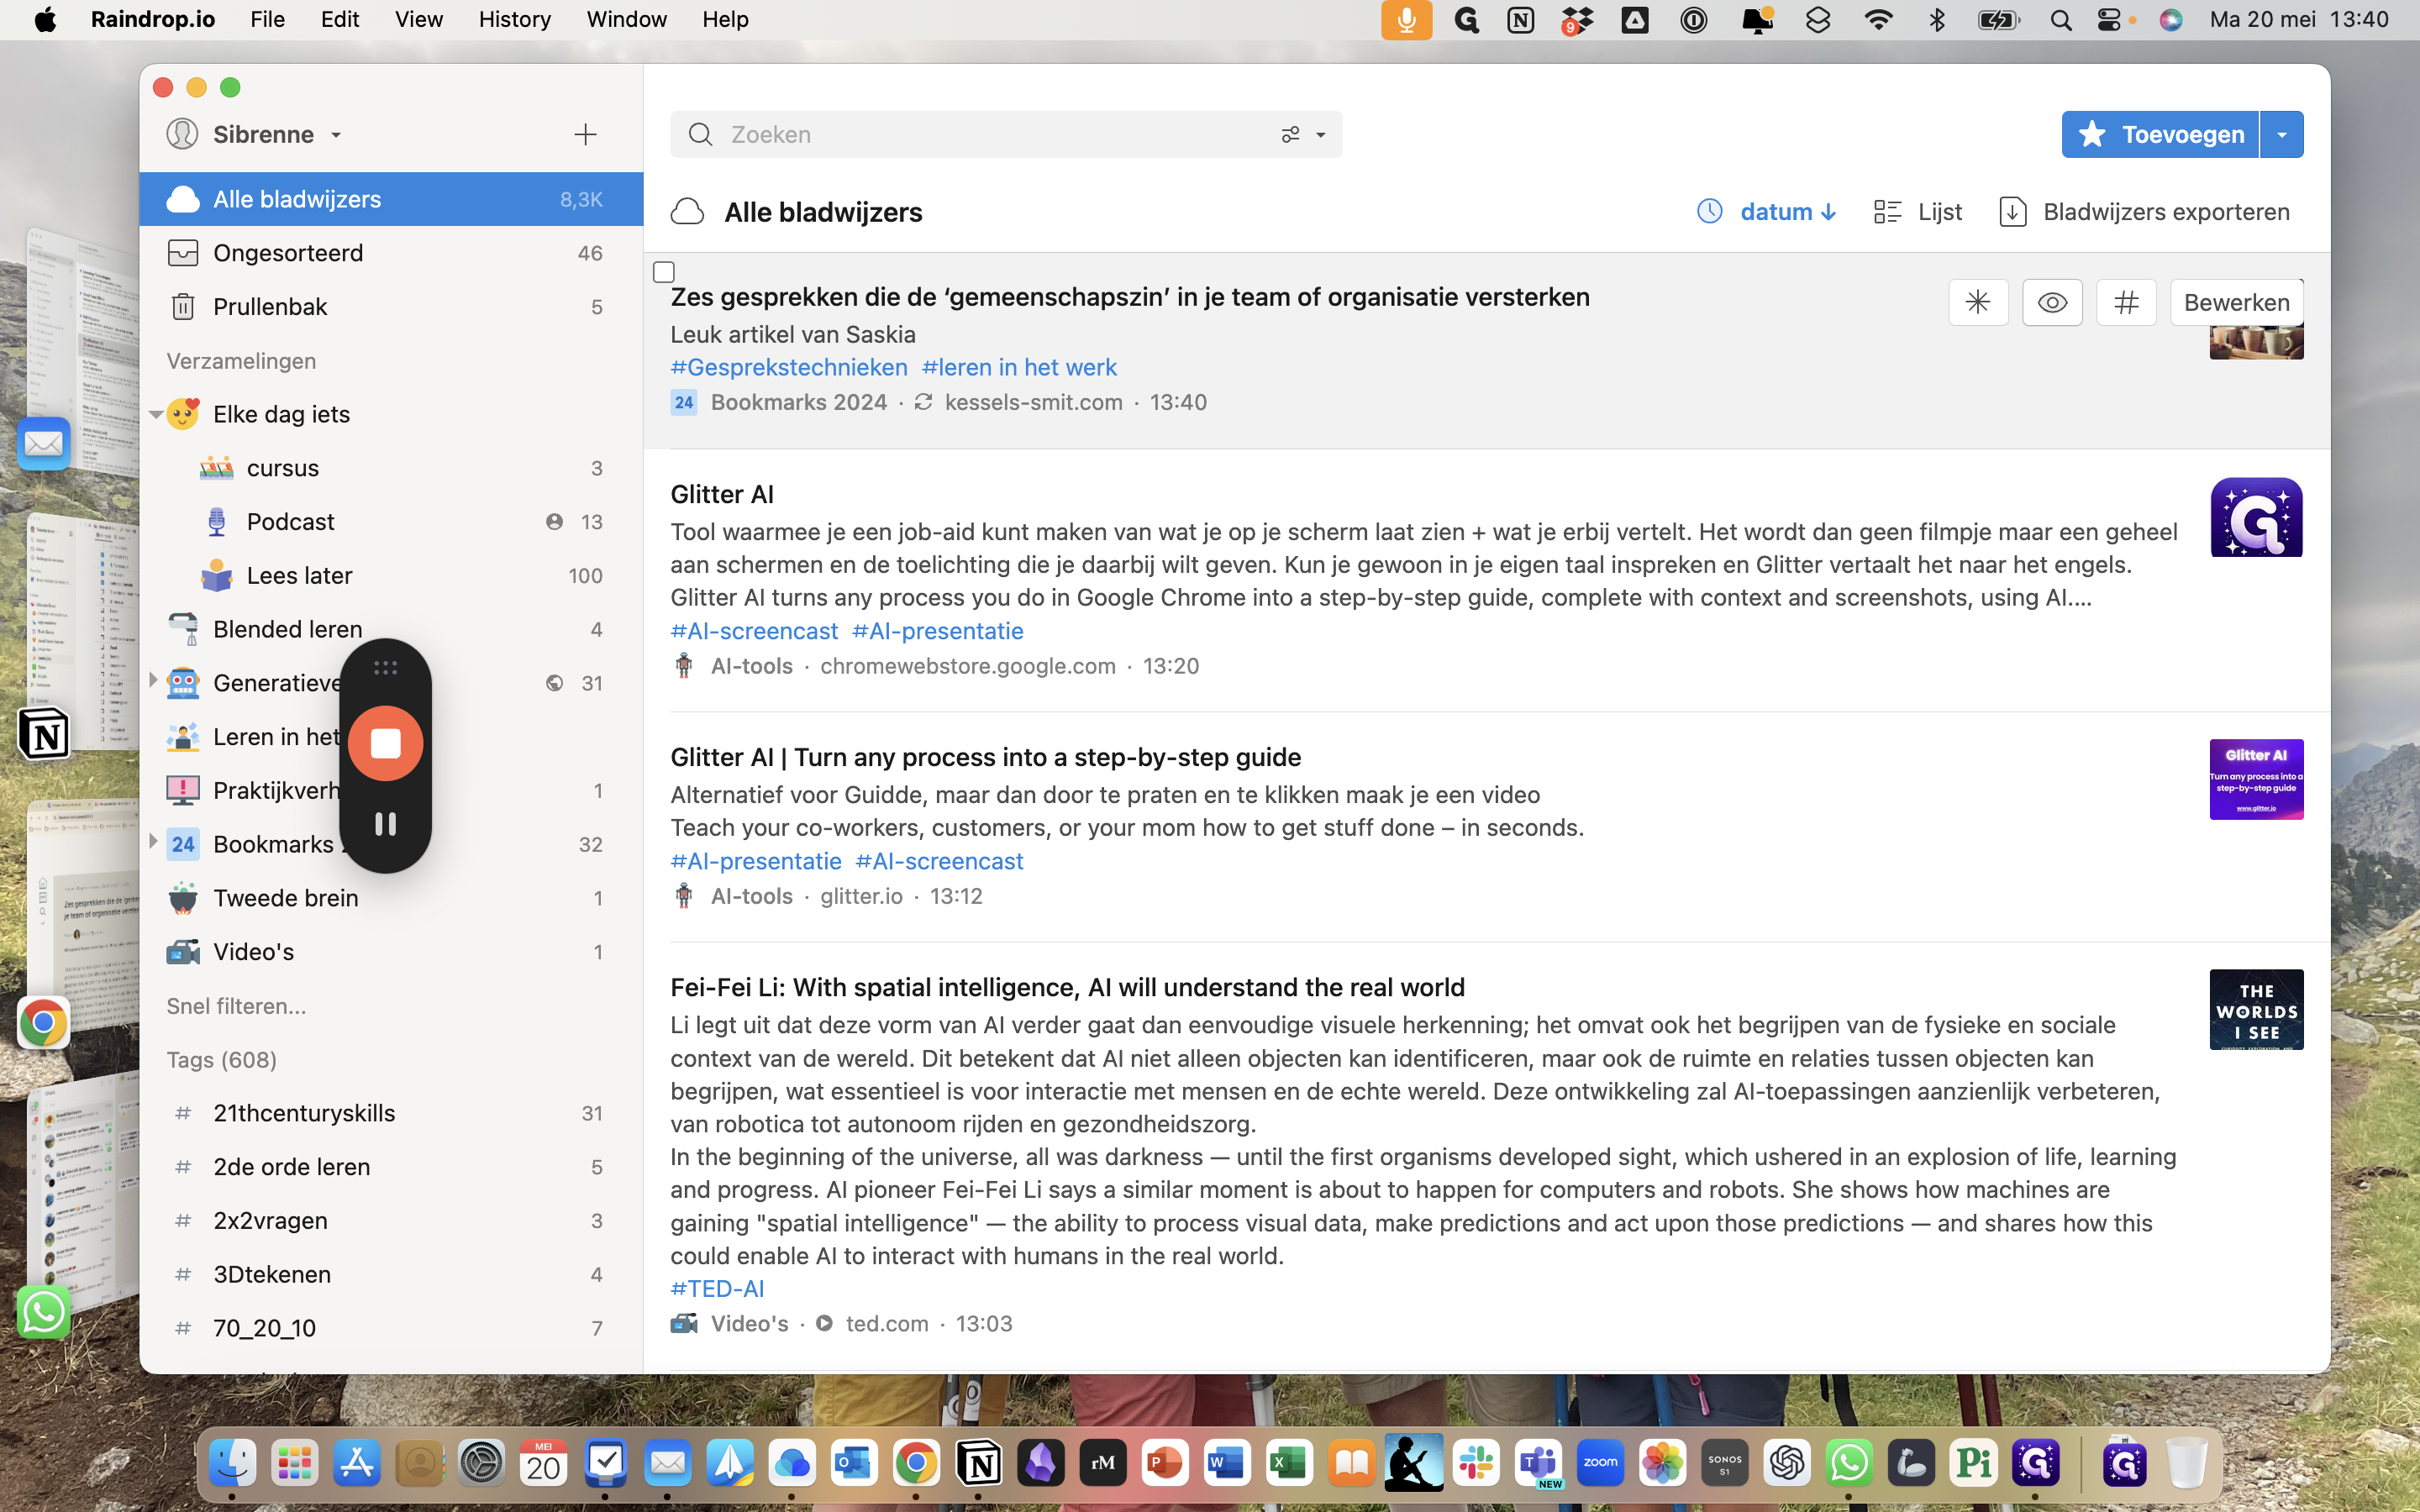Click Bewerken on first bookmark
2420x1512 pixels.
[2236, 302]
